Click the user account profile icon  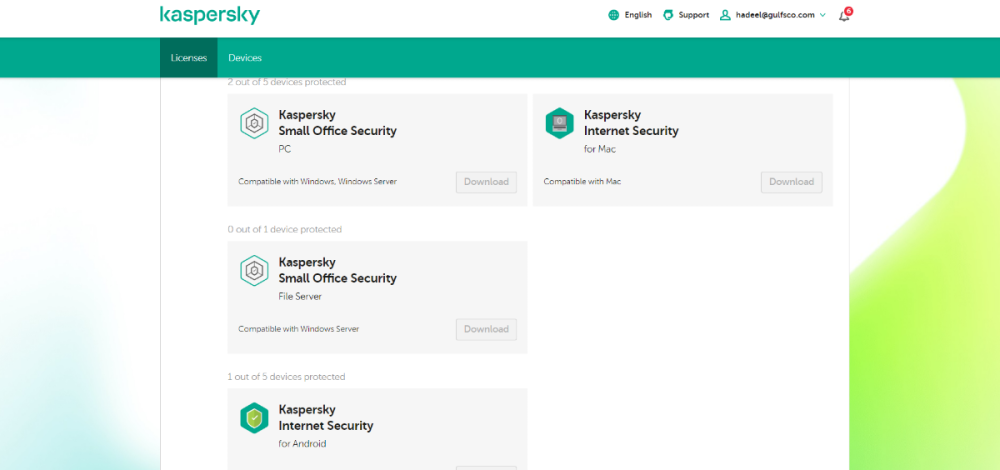click(724, 15)
